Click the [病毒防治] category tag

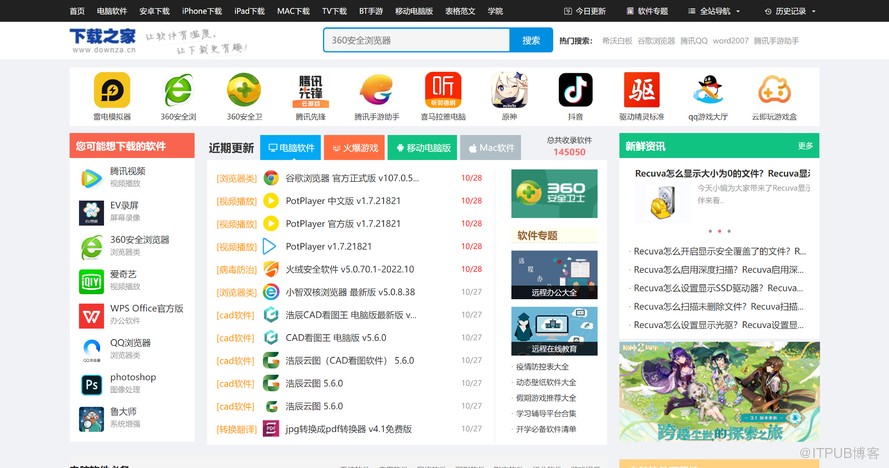click(236, 269)
